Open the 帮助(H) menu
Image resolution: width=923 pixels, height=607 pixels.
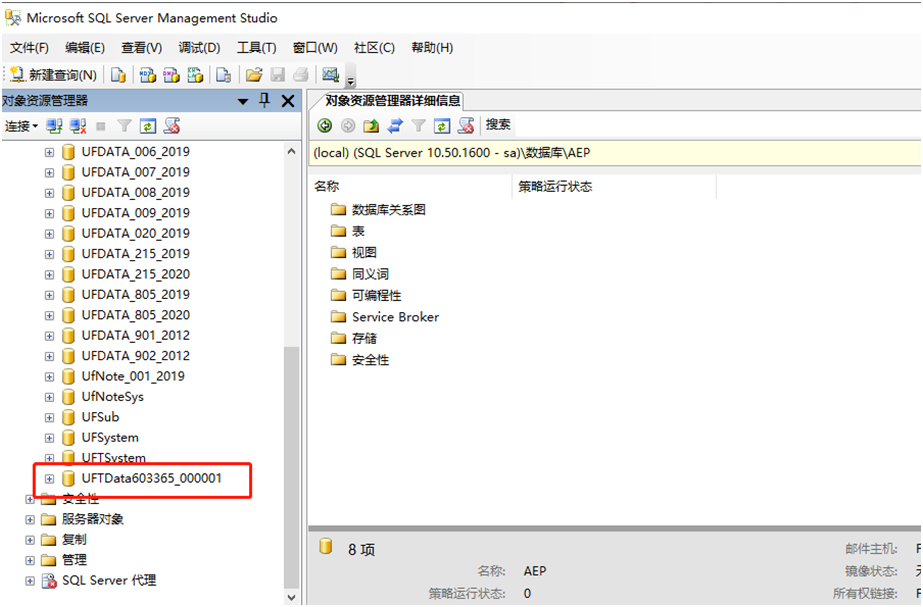[432, 48]
